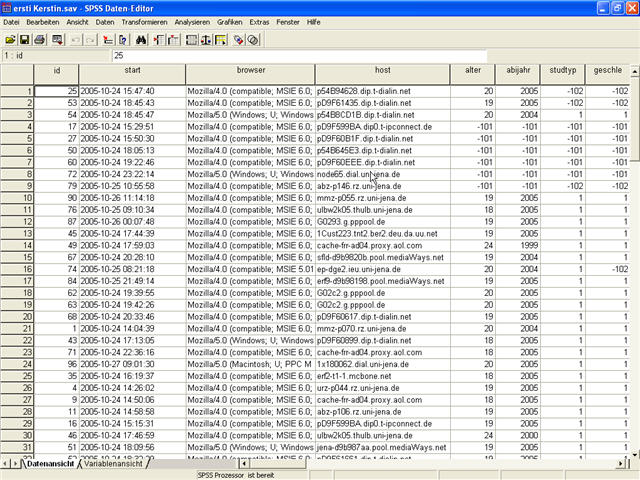This screenshot has width=640, height=480.
Task: Click the Insert Variable toolbar icon
Action: 175,39
